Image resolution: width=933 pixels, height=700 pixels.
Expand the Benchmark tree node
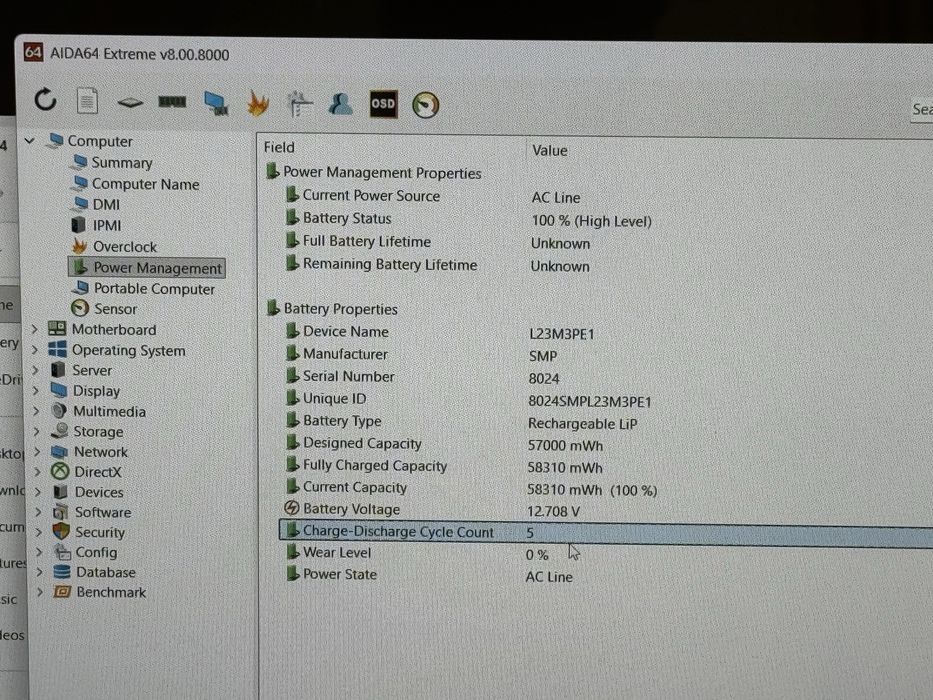click(x=40, y=592)
